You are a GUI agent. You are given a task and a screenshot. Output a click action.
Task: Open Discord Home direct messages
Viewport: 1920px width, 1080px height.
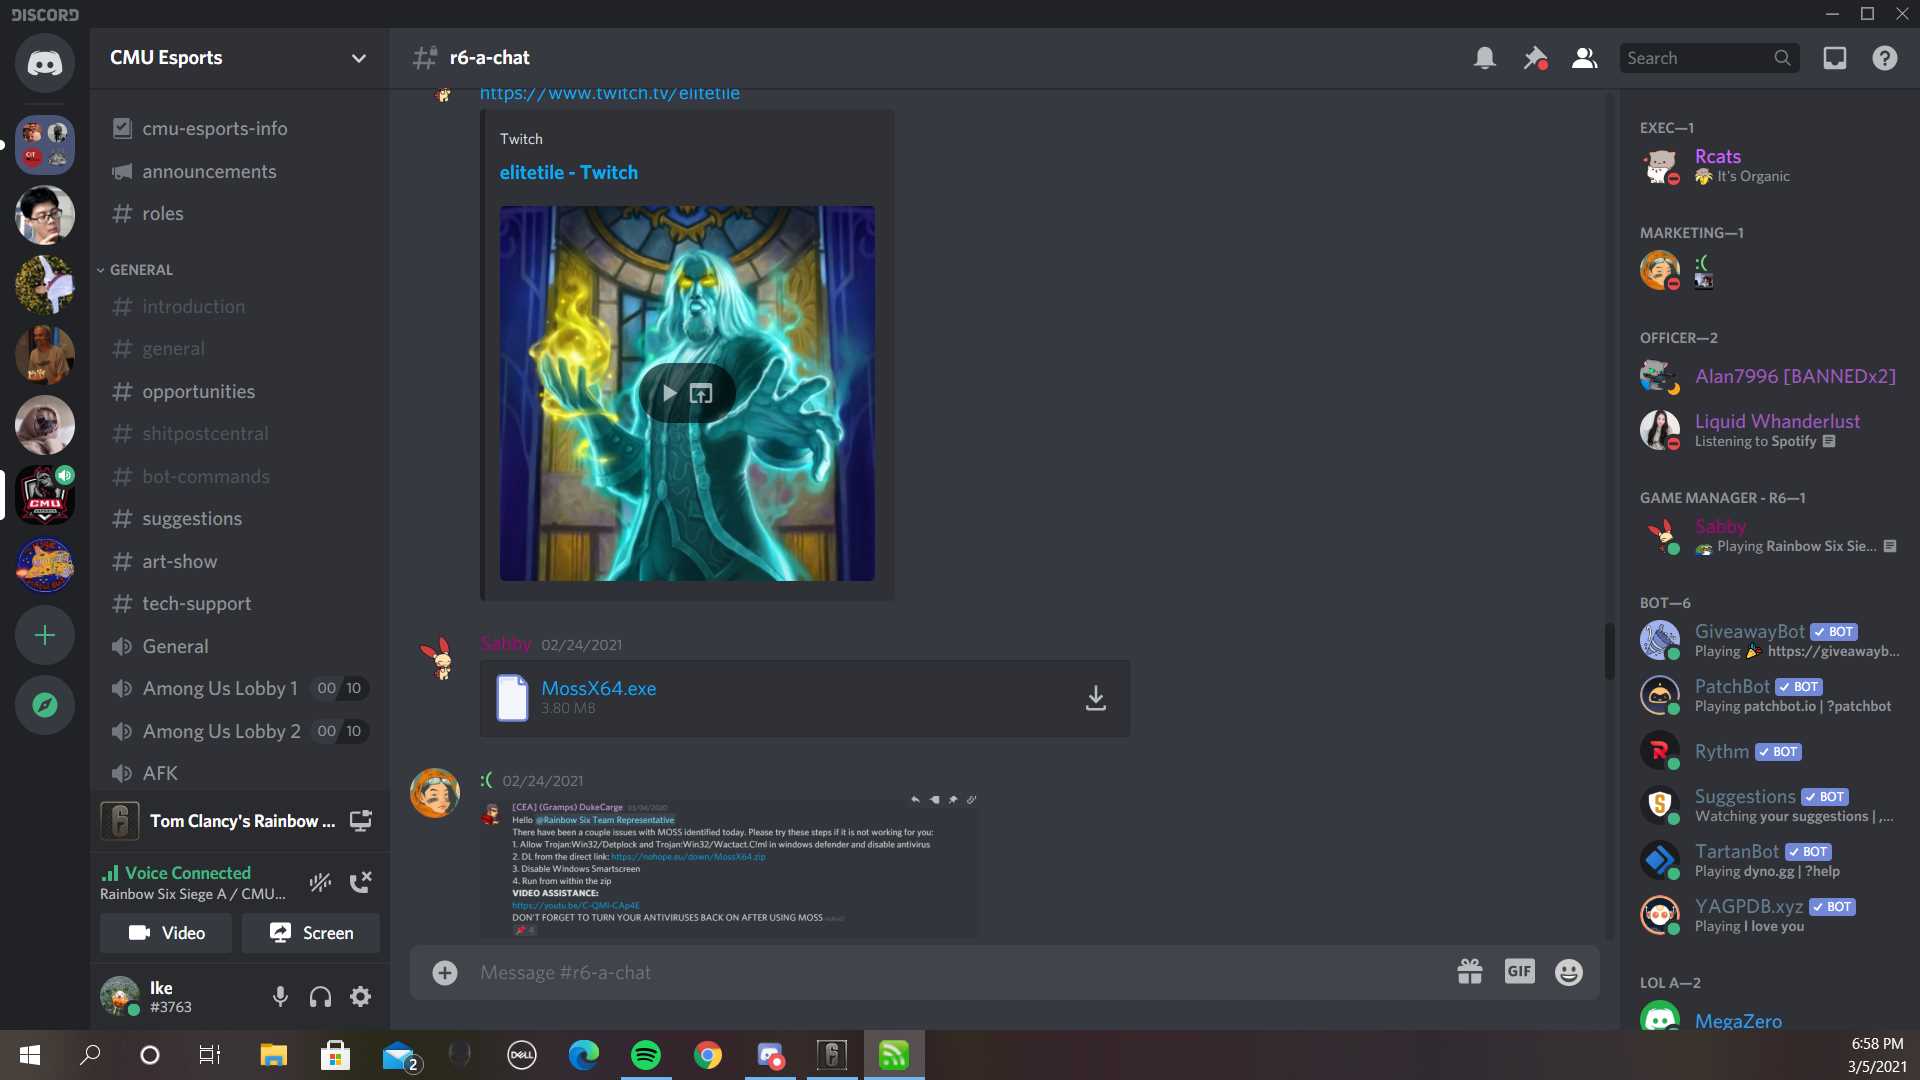point(44,63)
